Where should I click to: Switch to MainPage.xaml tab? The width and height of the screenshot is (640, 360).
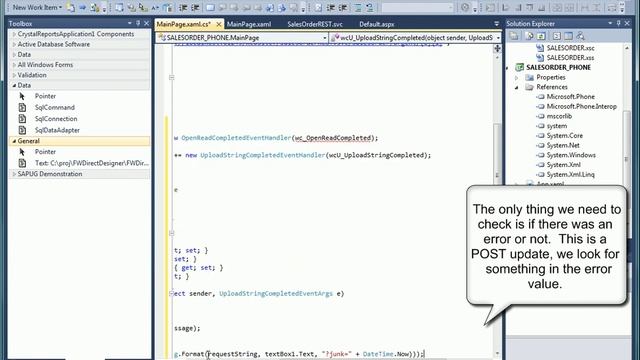249,24
